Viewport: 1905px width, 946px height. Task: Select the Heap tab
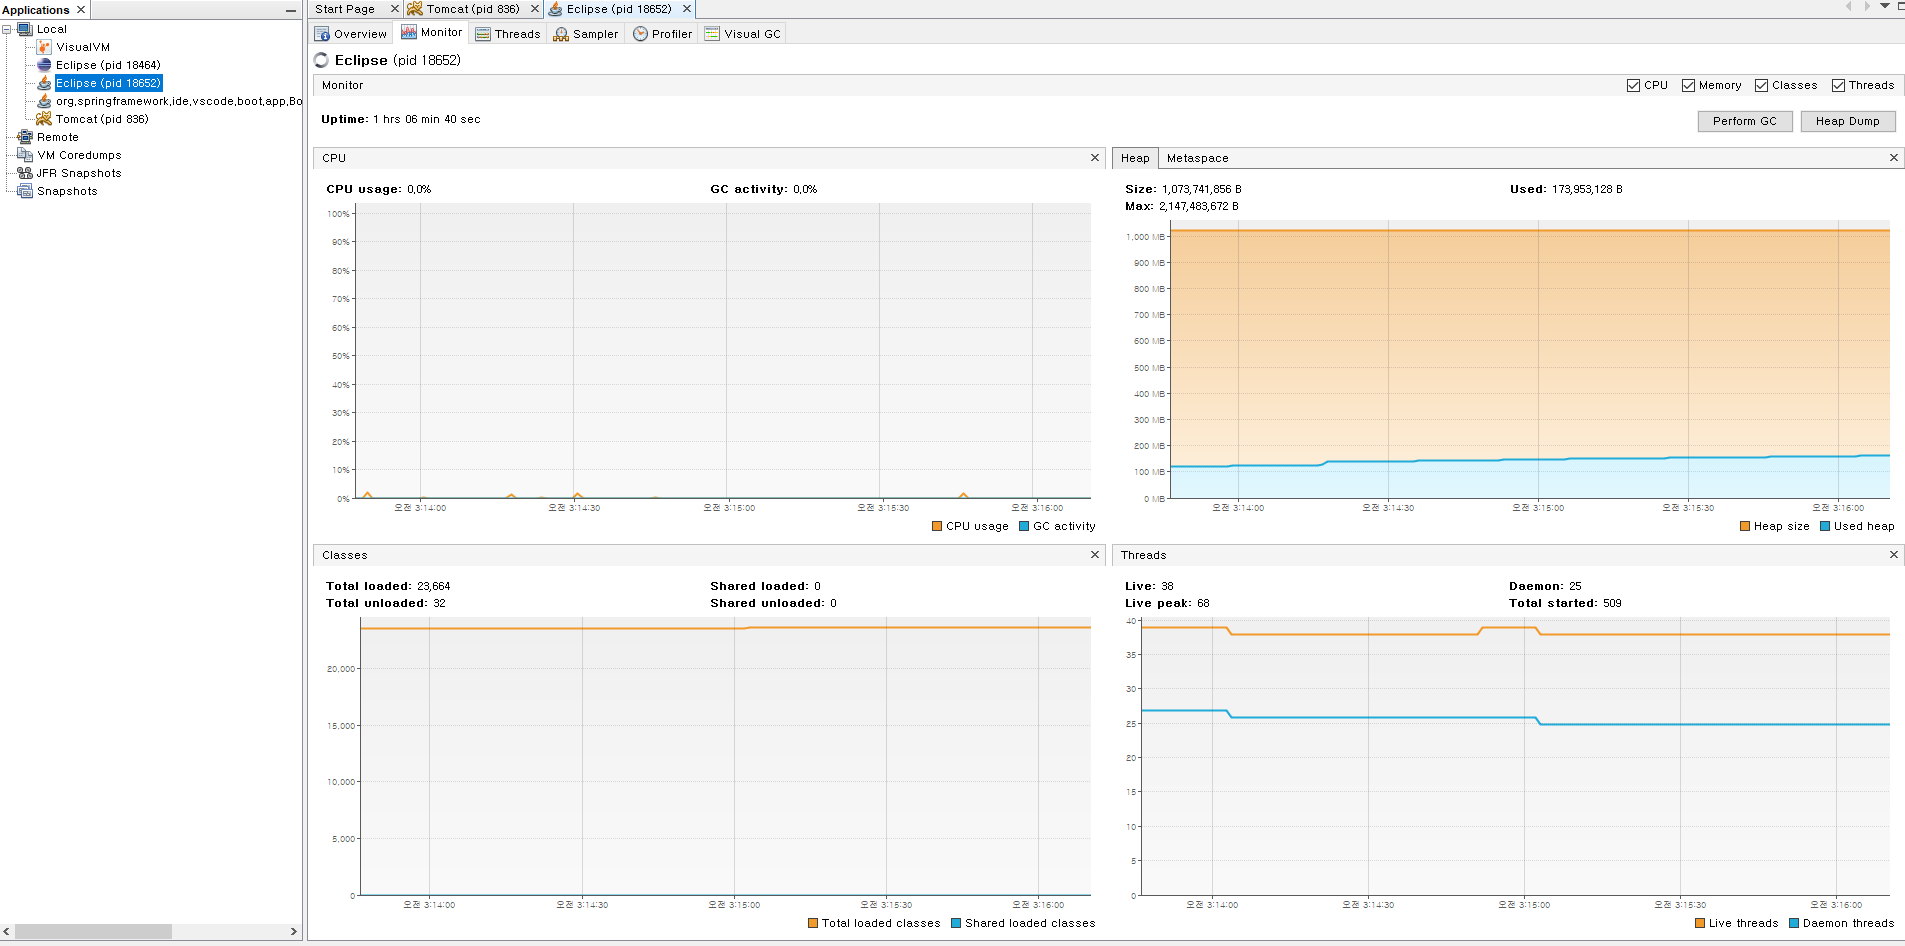(x=1135, y=158)
